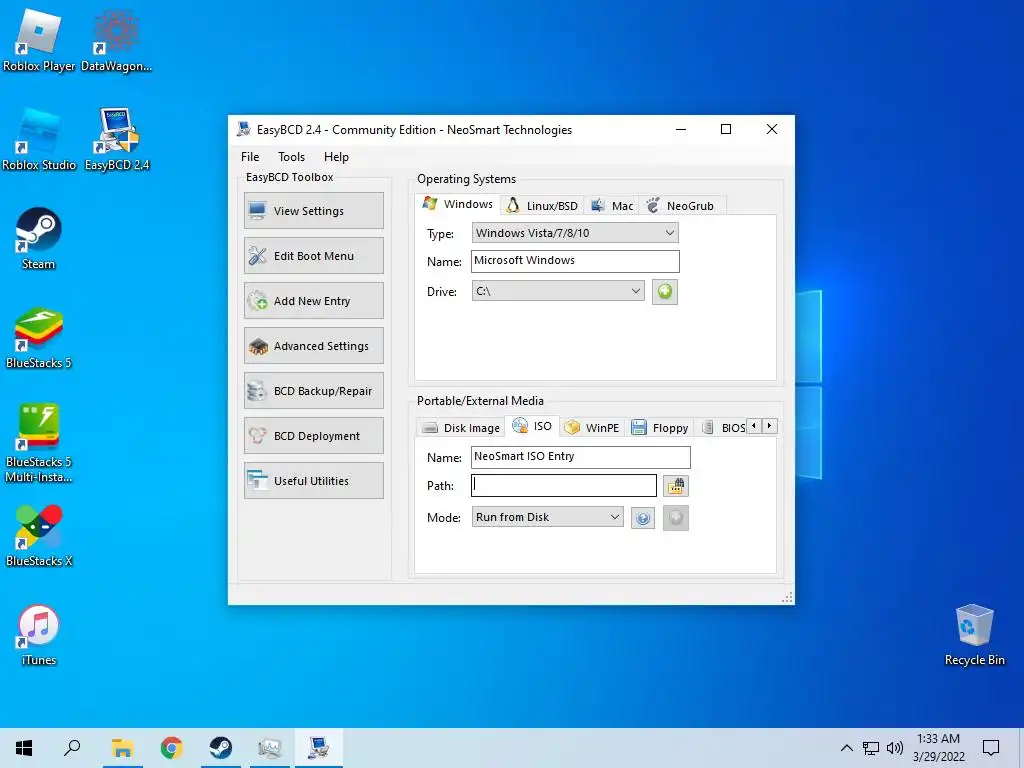Viewport: 1024px width, 768px height.
Task: Switch to Steam in the taskbar
Action: click(x=221, y=748)
